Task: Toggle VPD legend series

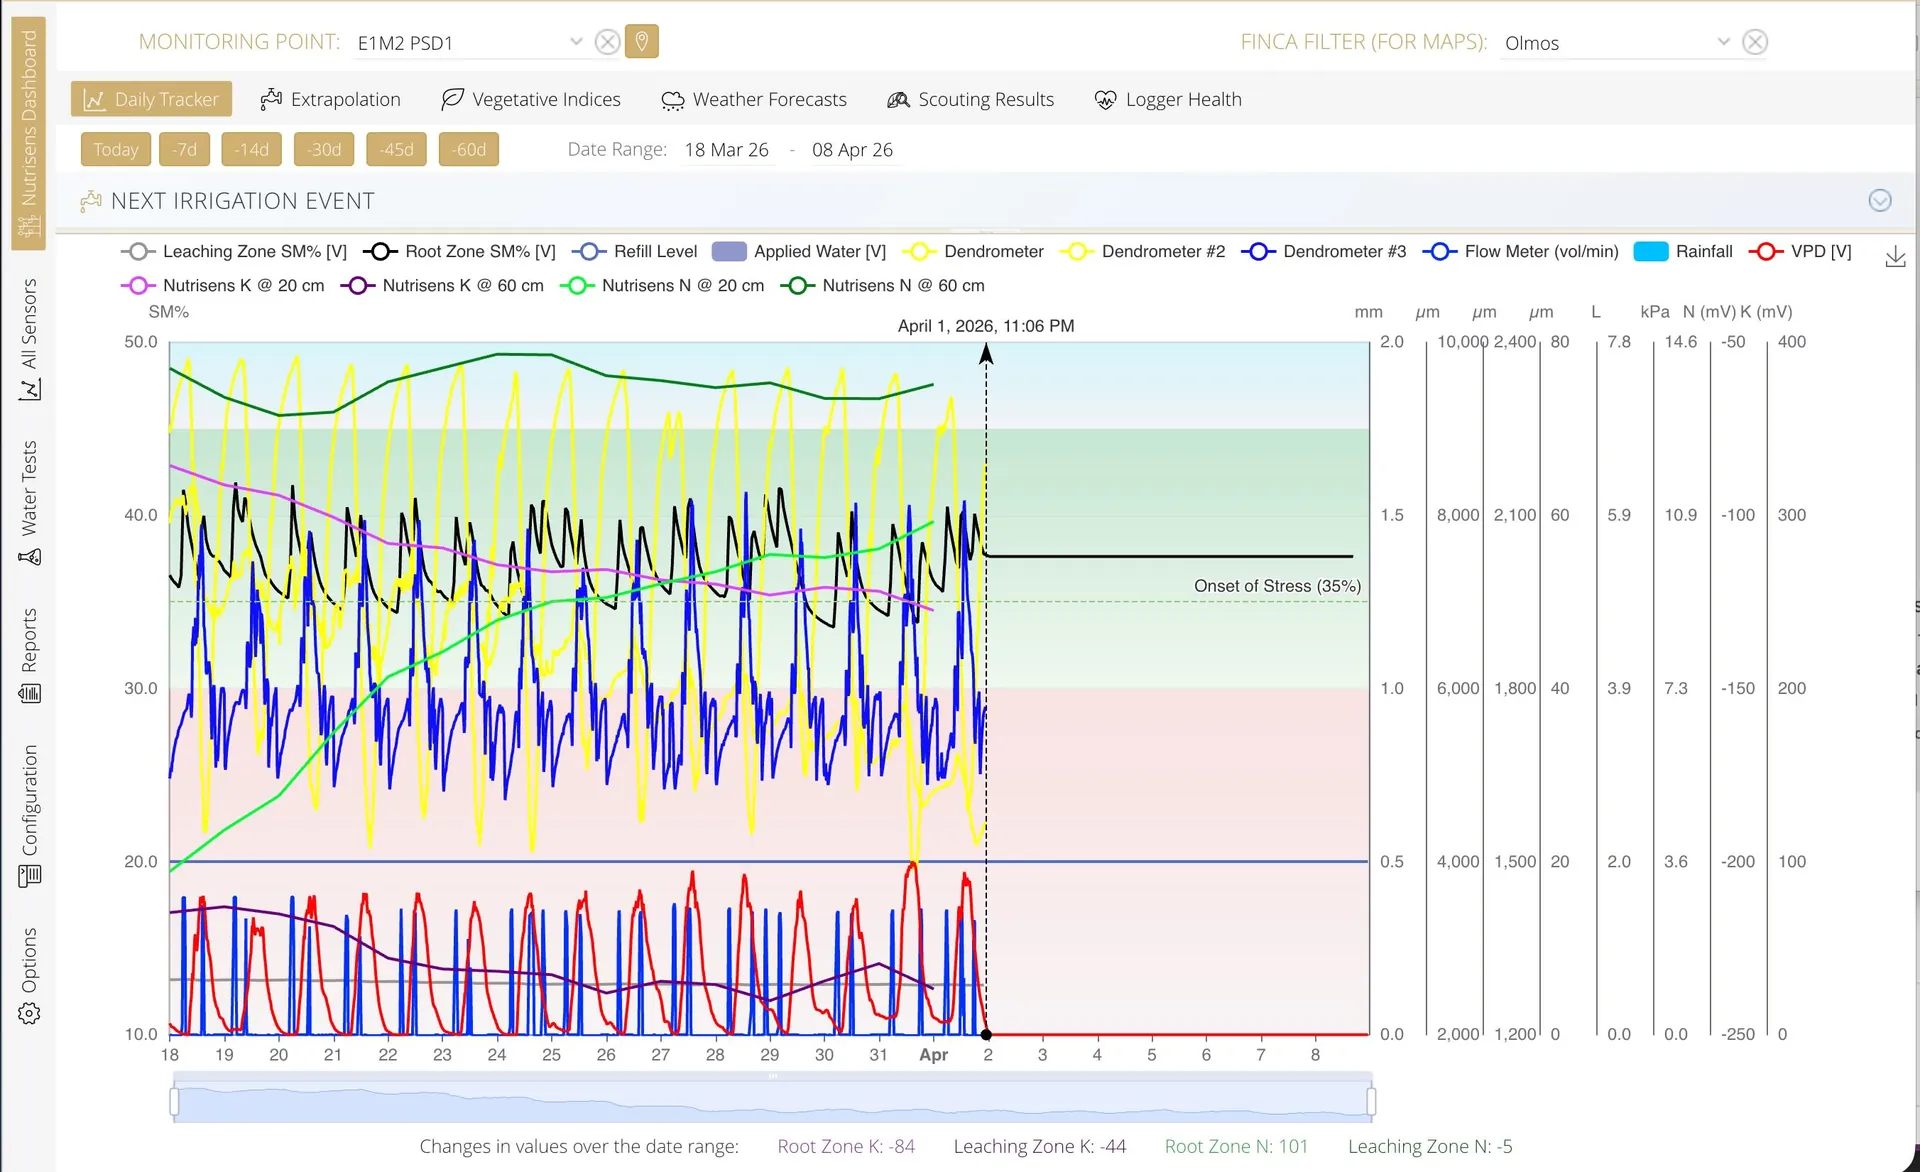Action: tap(1800, 252)
